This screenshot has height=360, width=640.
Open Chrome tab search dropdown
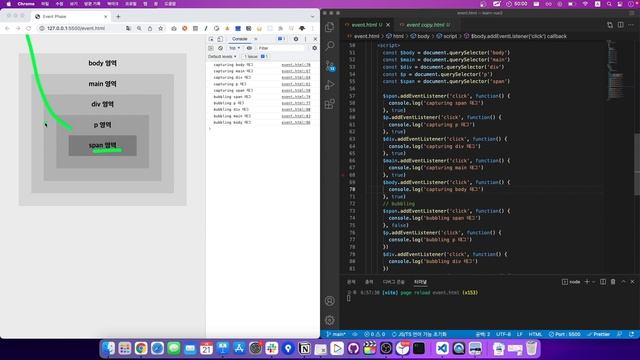(x=312, y=17)
